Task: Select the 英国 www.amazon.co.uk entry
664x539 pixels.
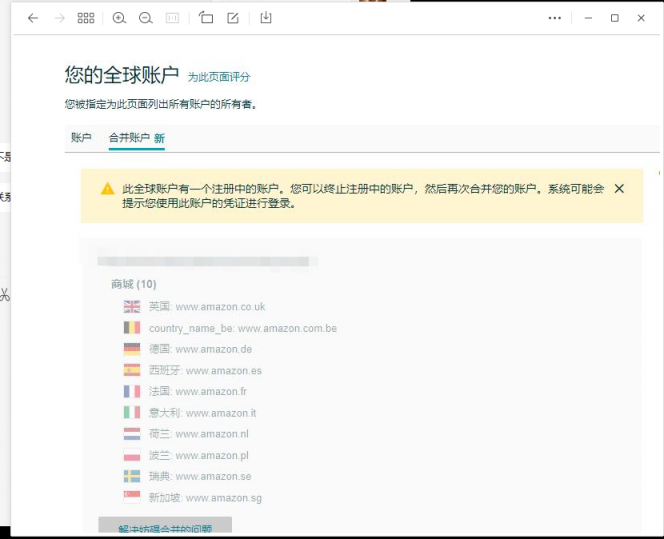Action: (194, 307)
